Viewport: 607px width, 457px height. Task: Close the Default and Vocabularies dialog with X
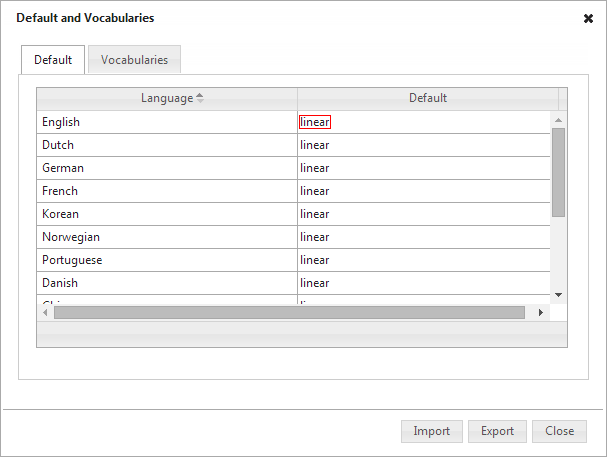[x=588, y=18]
